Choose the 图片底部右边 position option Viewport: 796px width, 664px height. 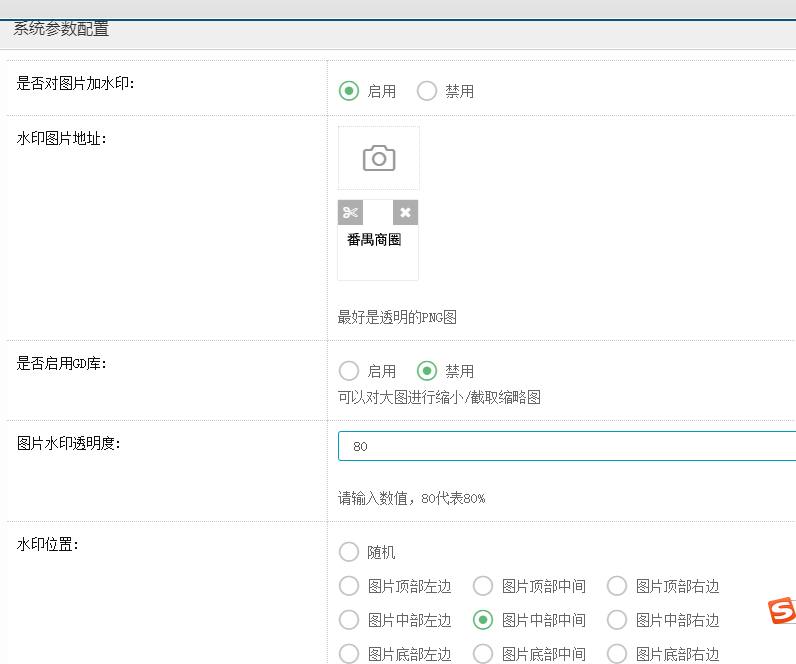(x=617, y=654)
